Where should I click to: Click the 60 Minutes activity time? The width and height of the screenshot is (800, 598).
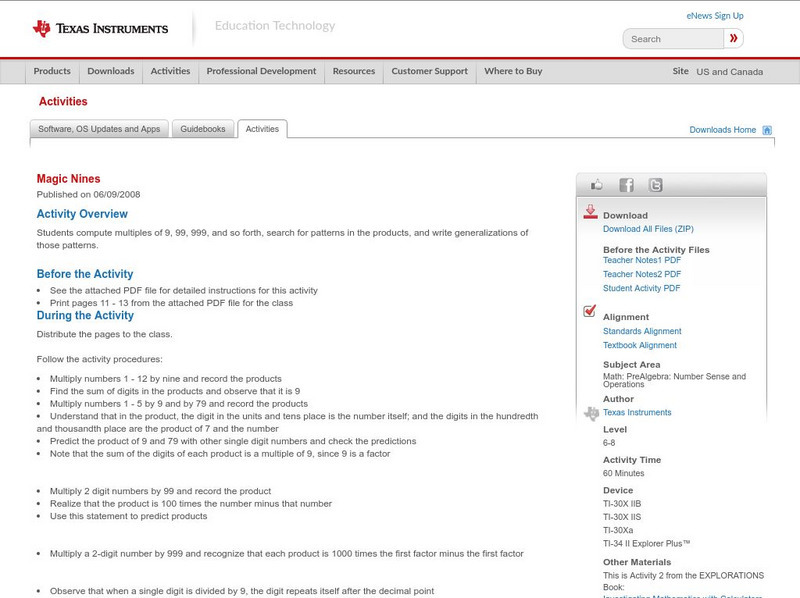pyautogui.click(x=623, y=474)
